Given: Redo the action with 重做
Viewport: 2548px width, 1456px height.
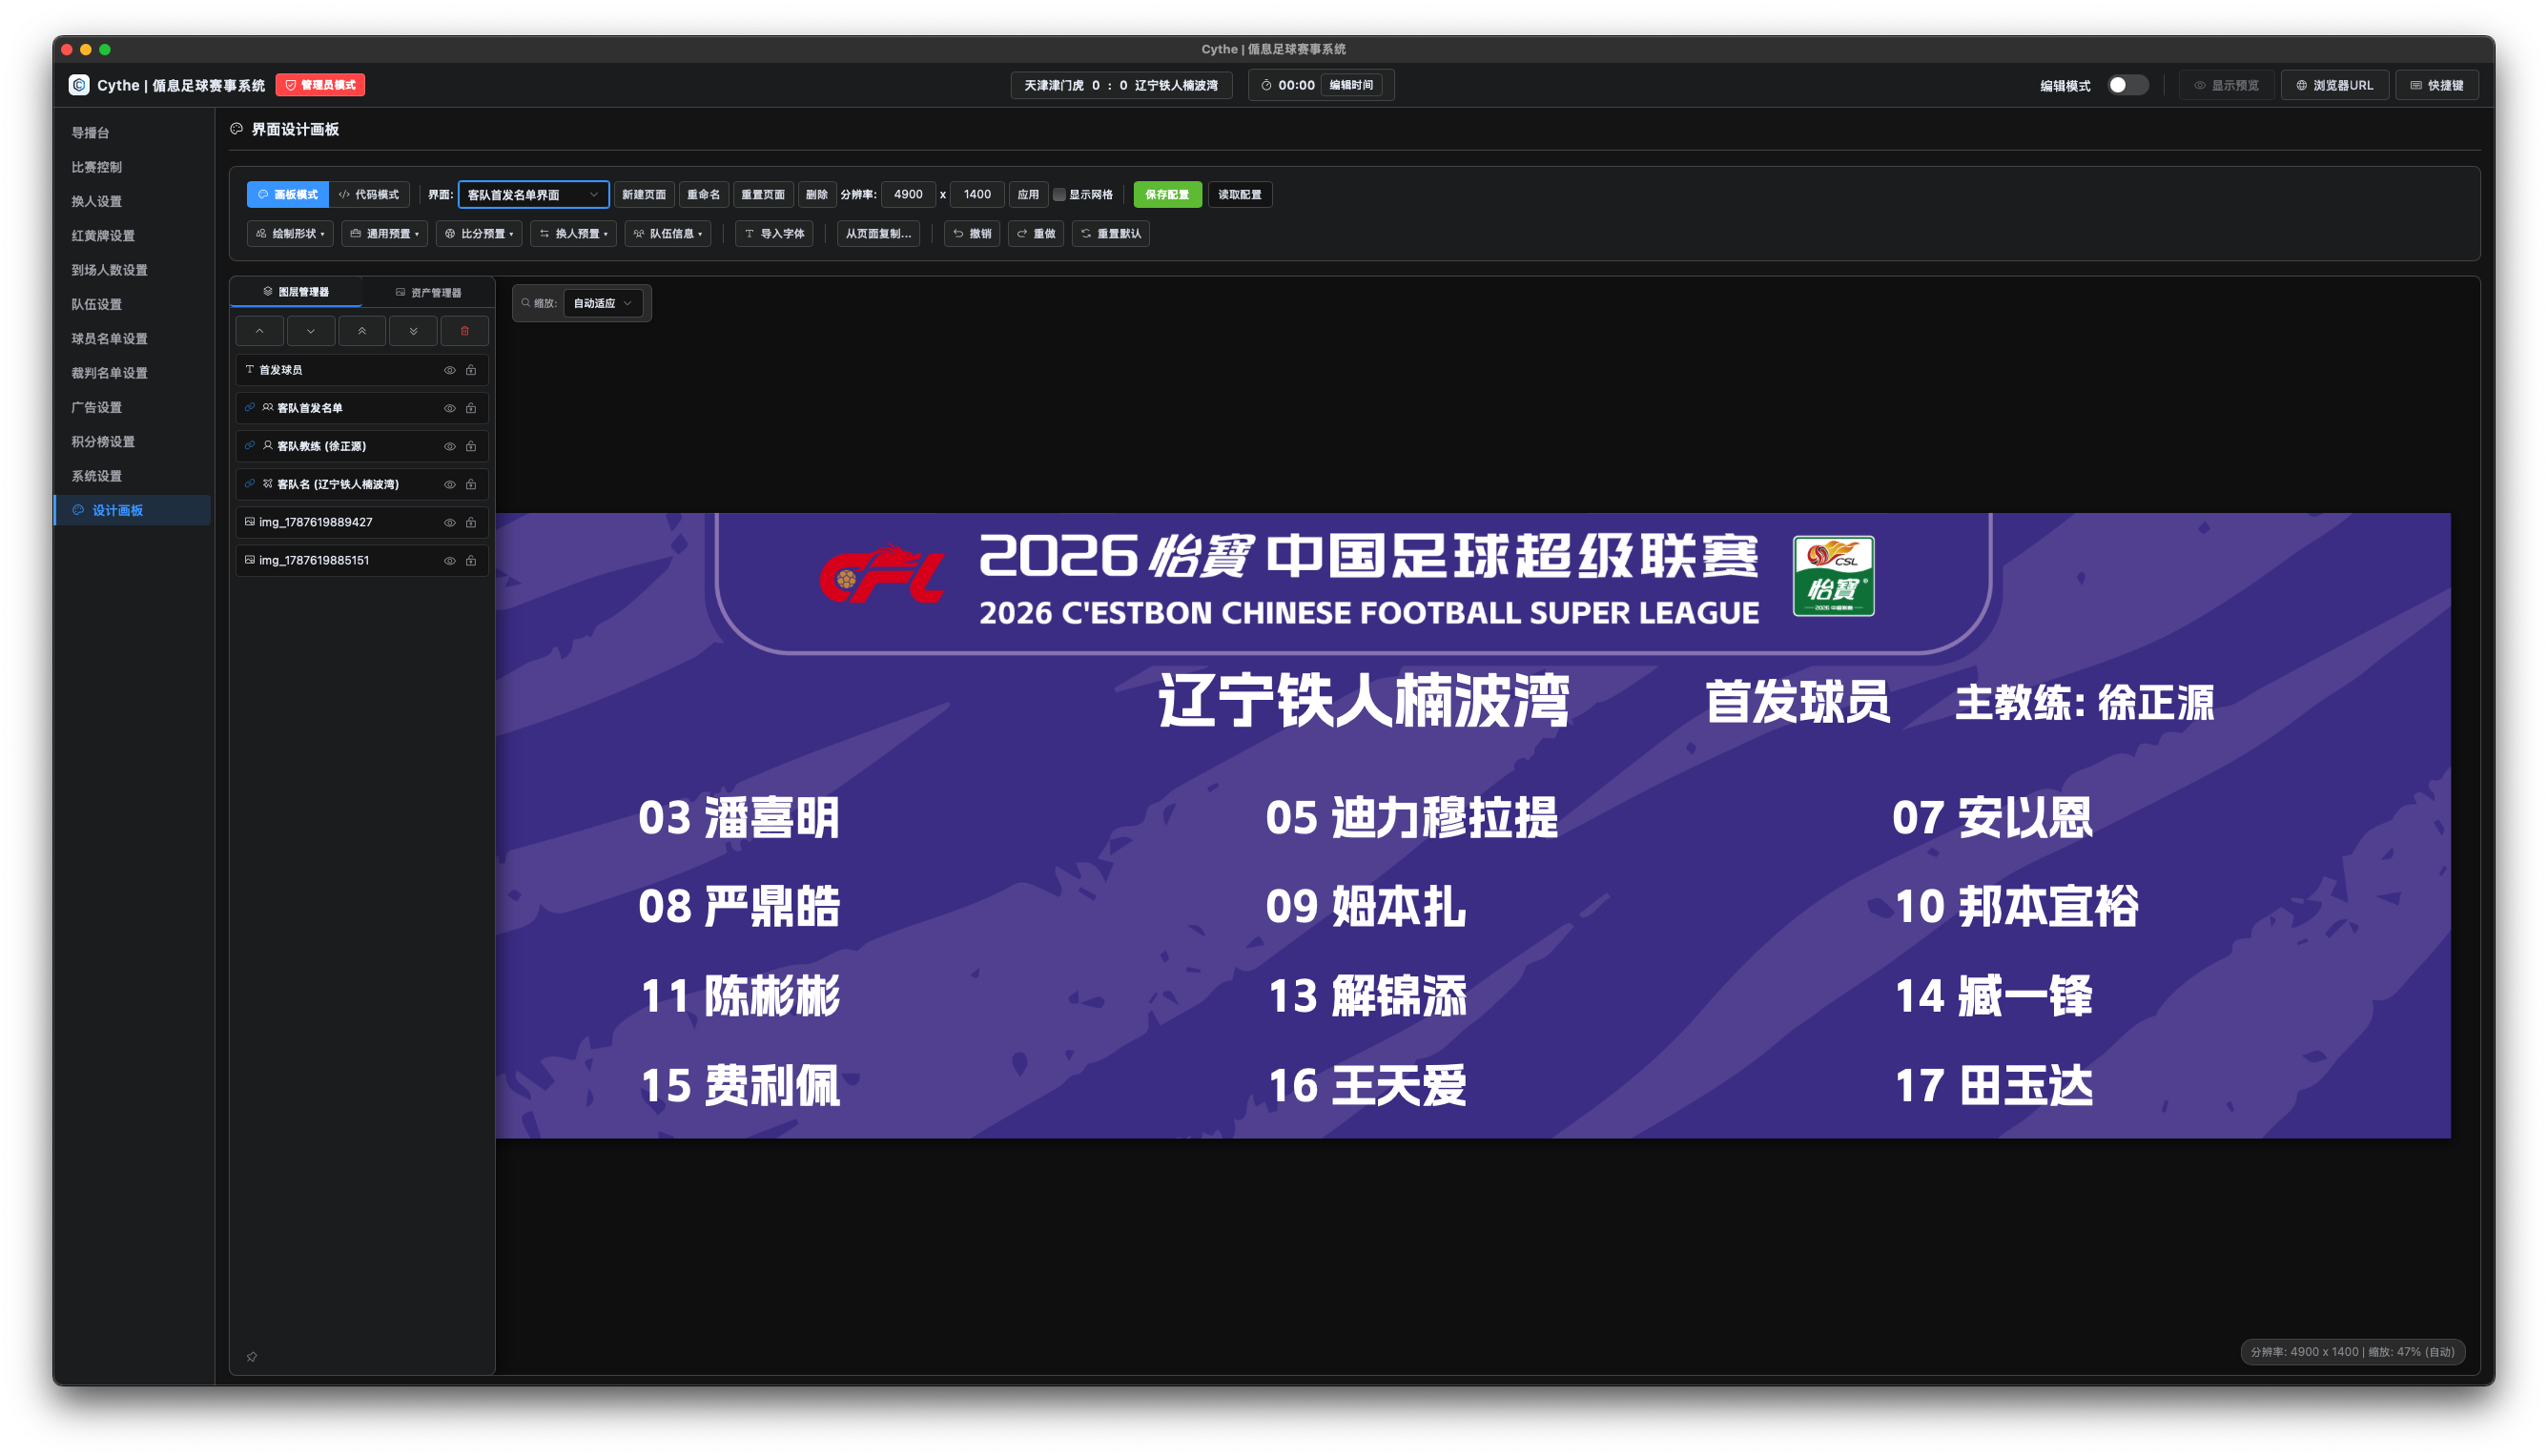Looking at the screenshot, I should coord(1036,234).
